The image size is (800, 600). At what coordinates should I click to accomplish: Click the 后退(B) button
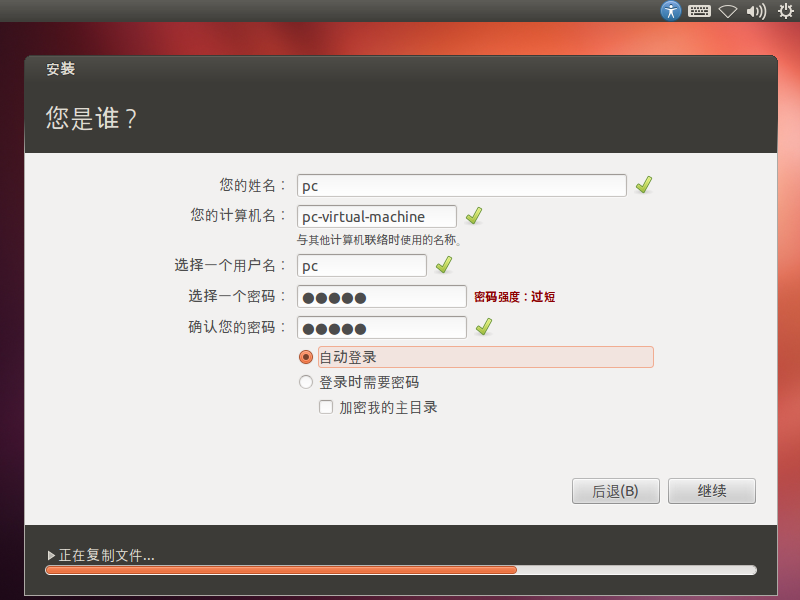[616, 491]
